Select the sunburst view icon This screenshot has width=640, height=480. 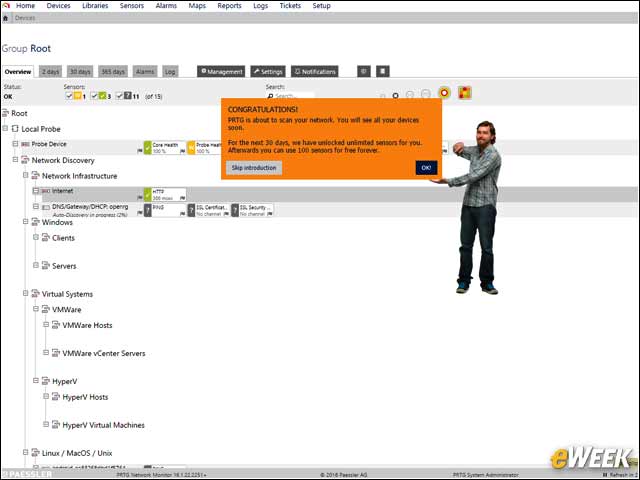pos(444,93)
